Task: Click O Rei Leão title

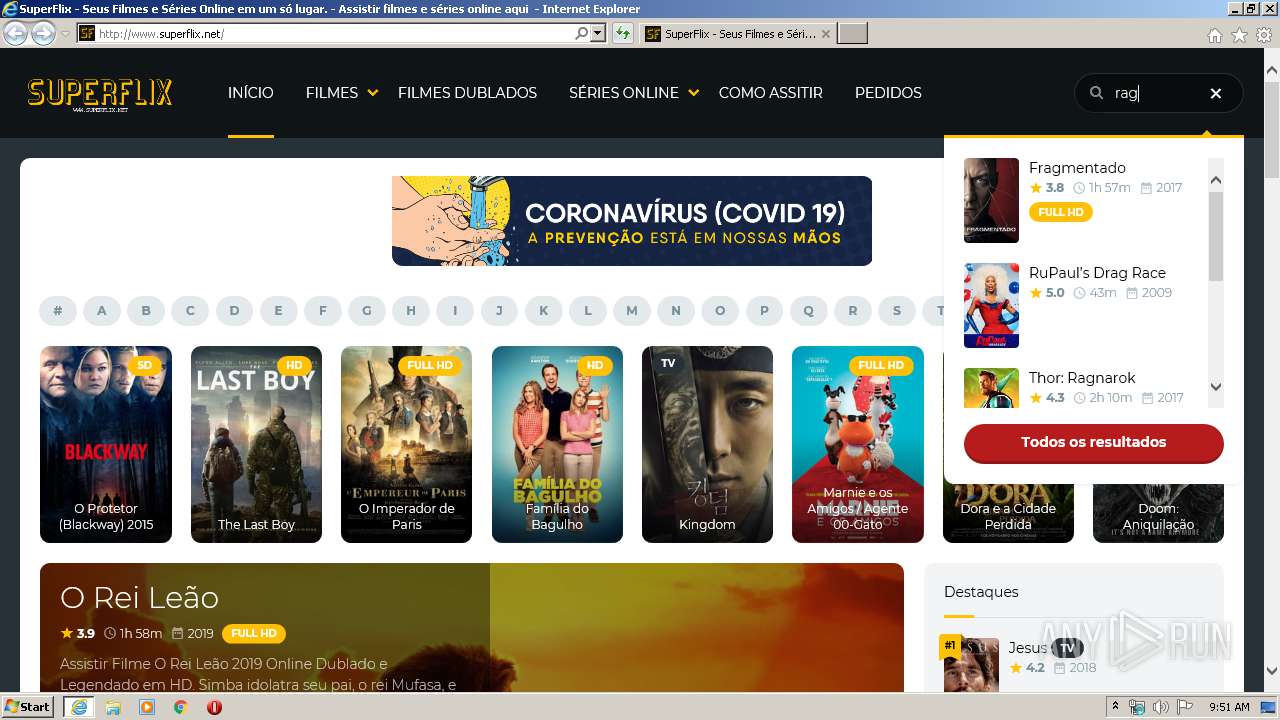Action: pos(139,597)
